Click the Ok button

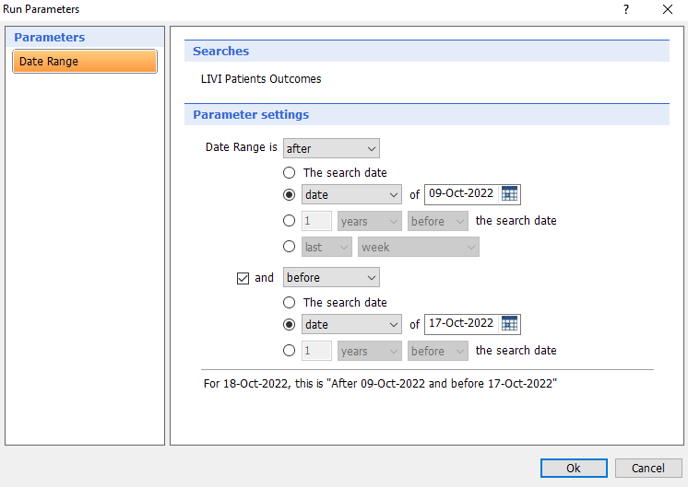coord(573,468)
